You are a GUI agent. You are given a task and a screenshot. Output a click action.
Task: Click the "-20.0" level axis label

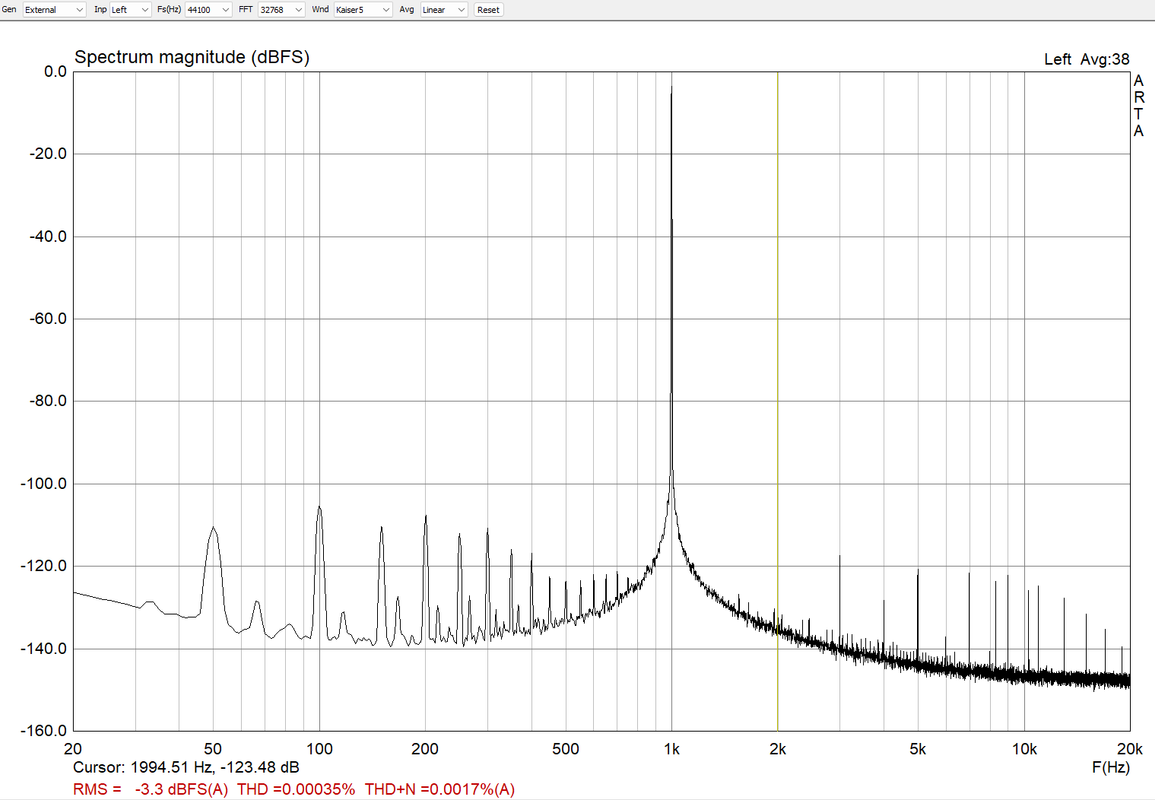click(48, 154)
